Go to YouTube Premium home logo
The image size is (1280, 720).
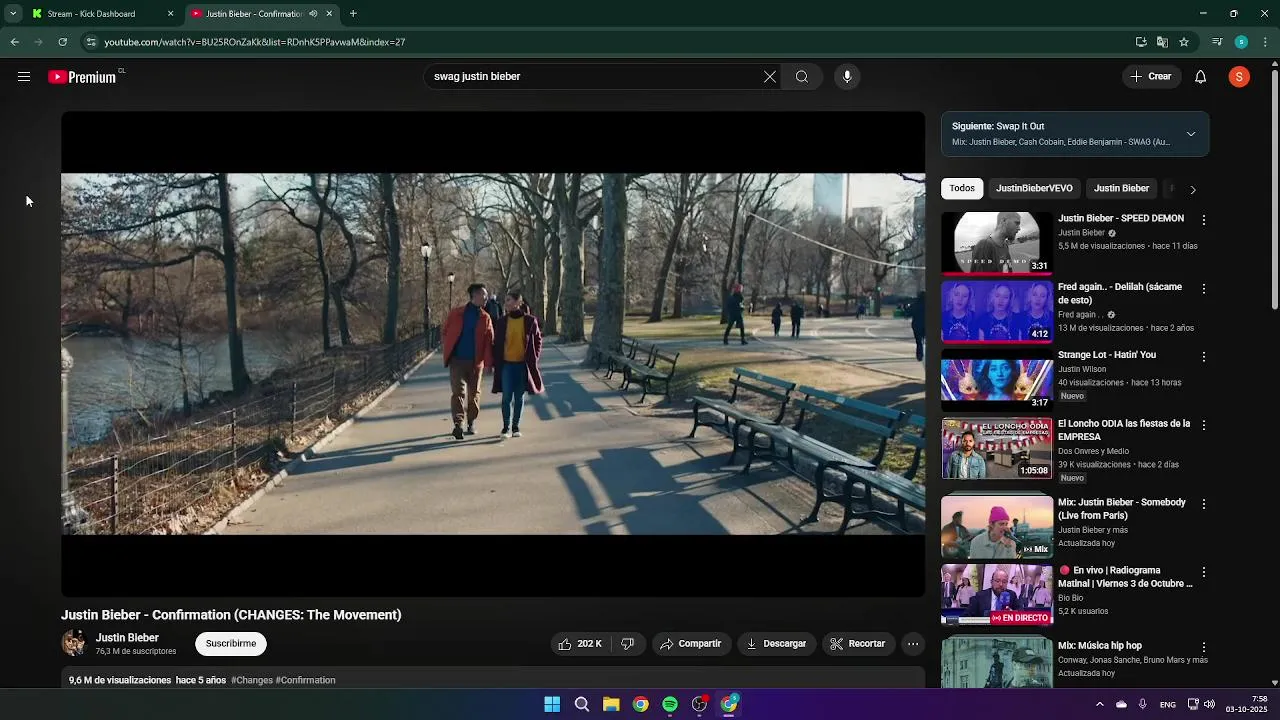pos(83,77)
